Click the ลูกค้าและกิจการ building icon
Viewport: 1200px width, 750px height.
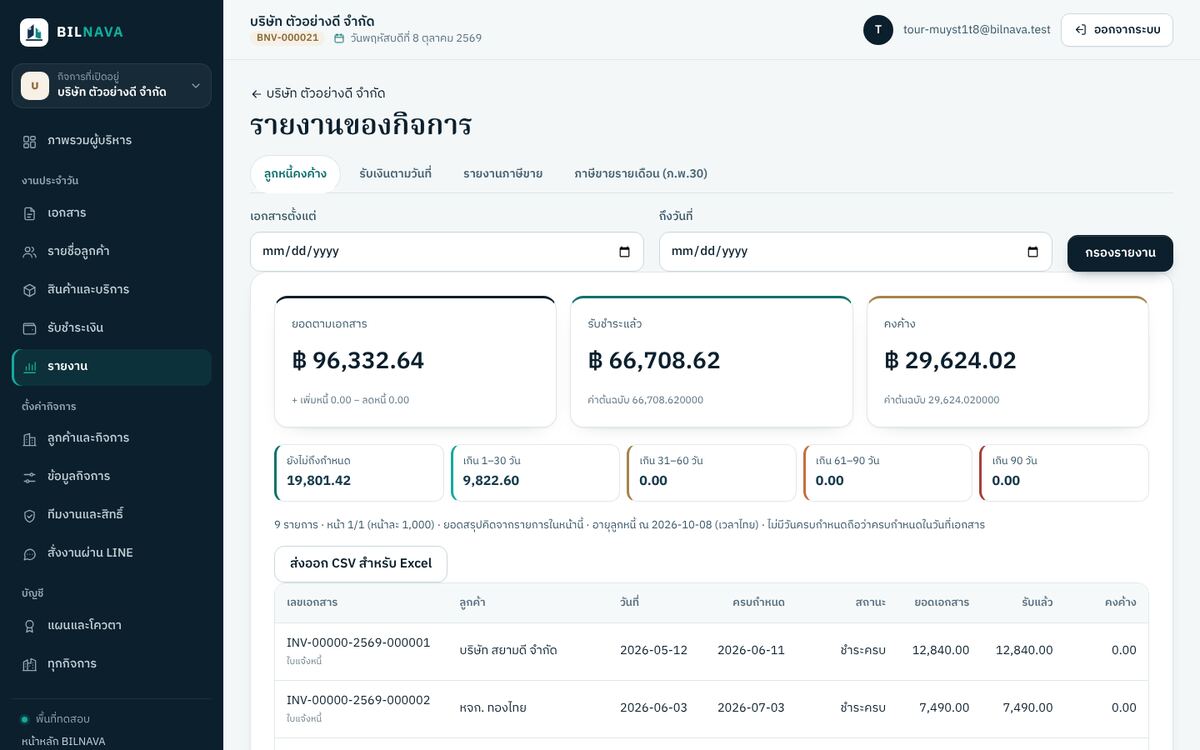click(x=30, y=438)
